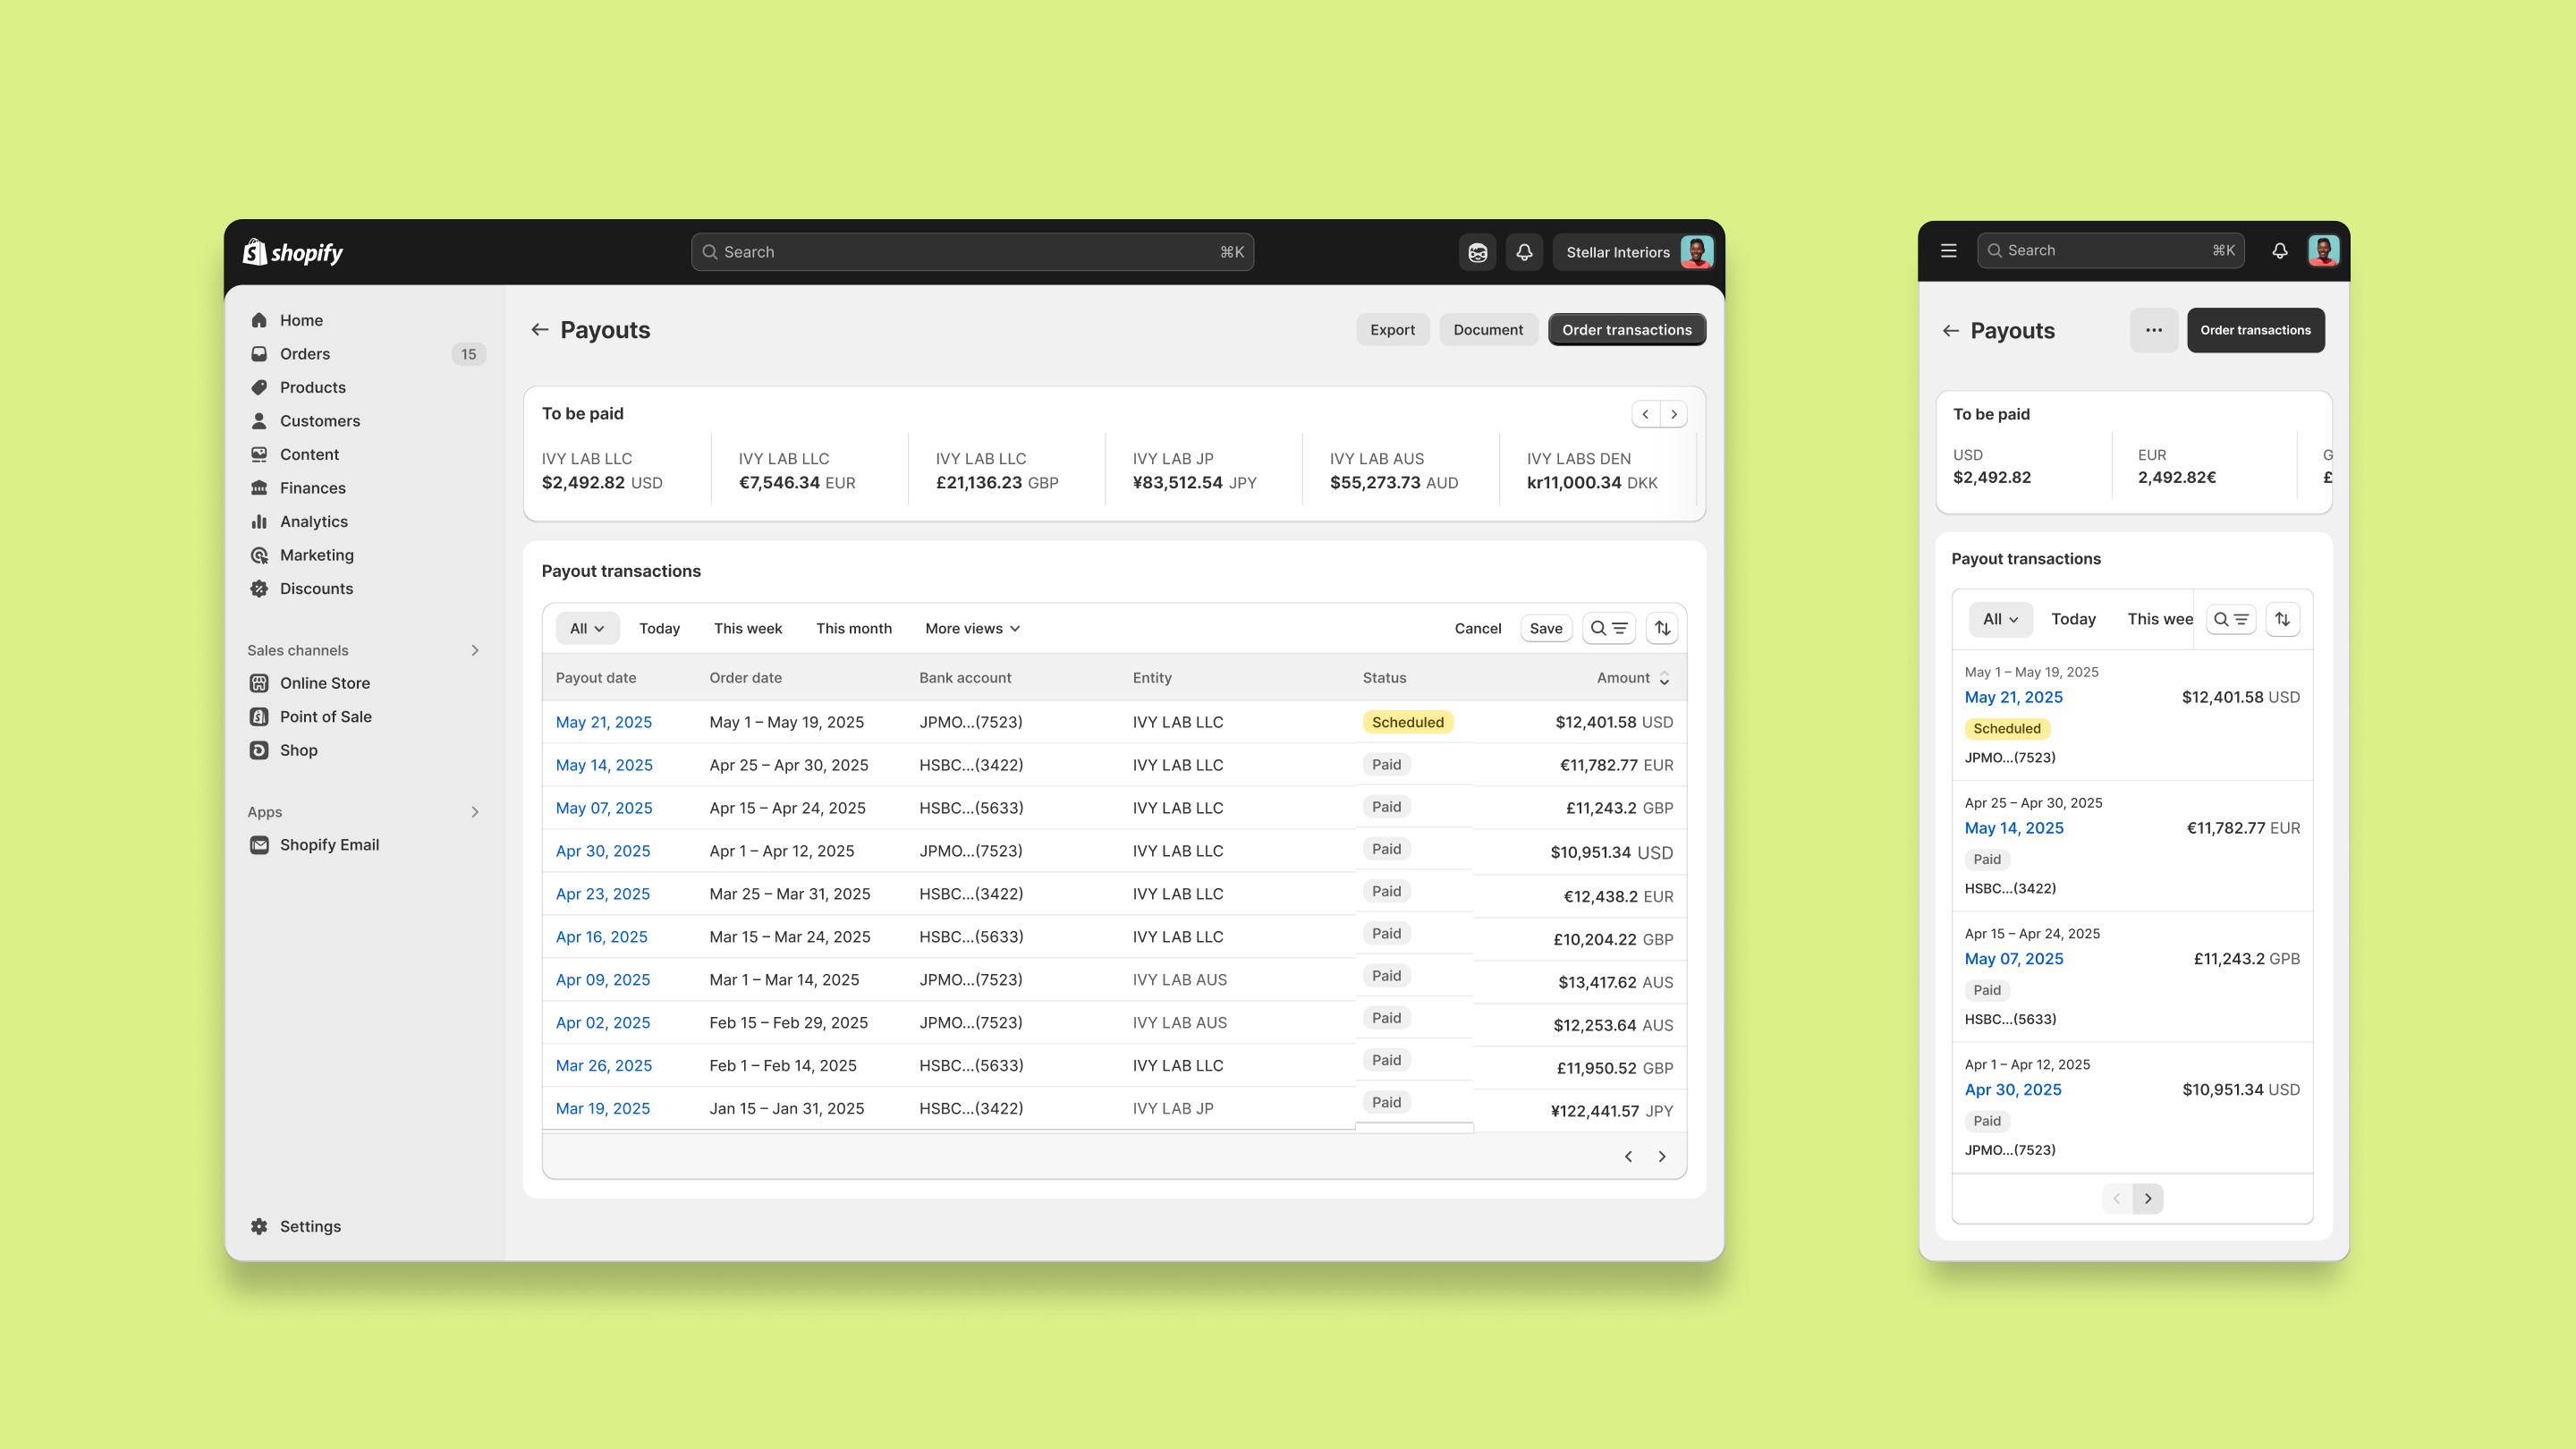The image size is (2576, 1449).
Task: Switch to the This week tab
Action: tap(747, 628)
